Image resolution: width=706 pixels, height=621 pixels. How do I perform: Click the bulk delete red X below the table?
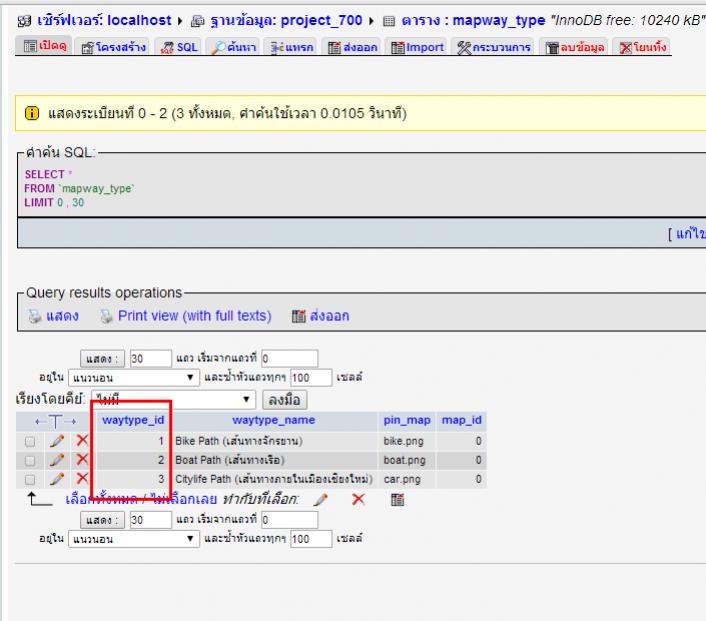358,498
